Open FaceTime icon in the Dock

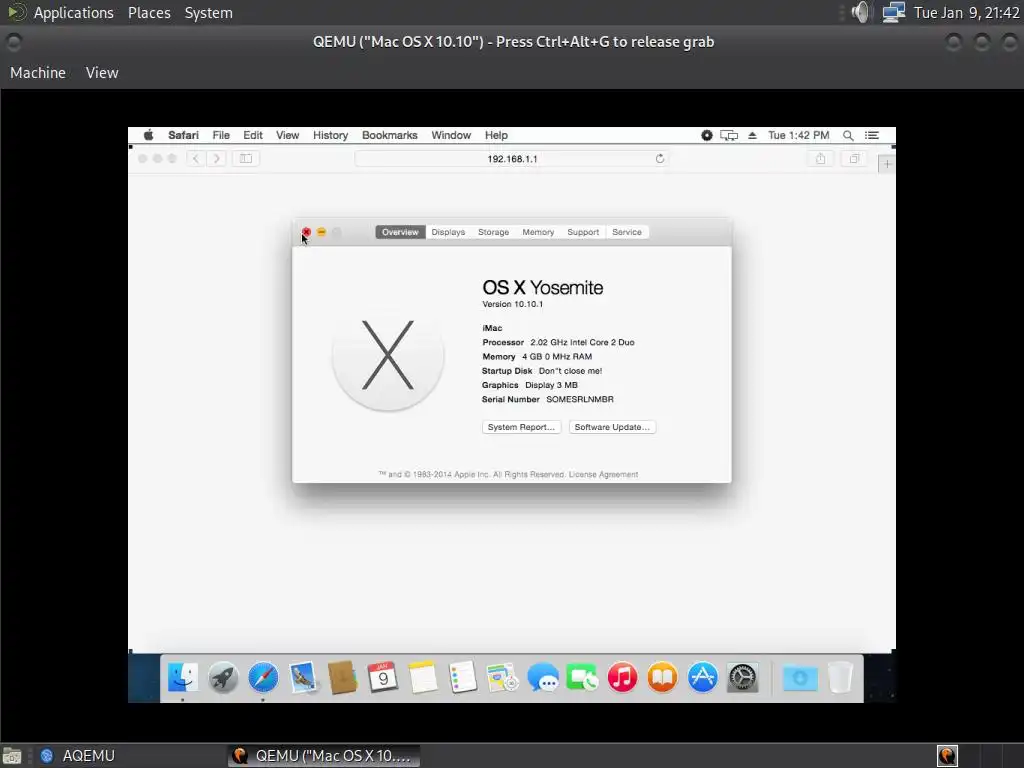point(582,677)
